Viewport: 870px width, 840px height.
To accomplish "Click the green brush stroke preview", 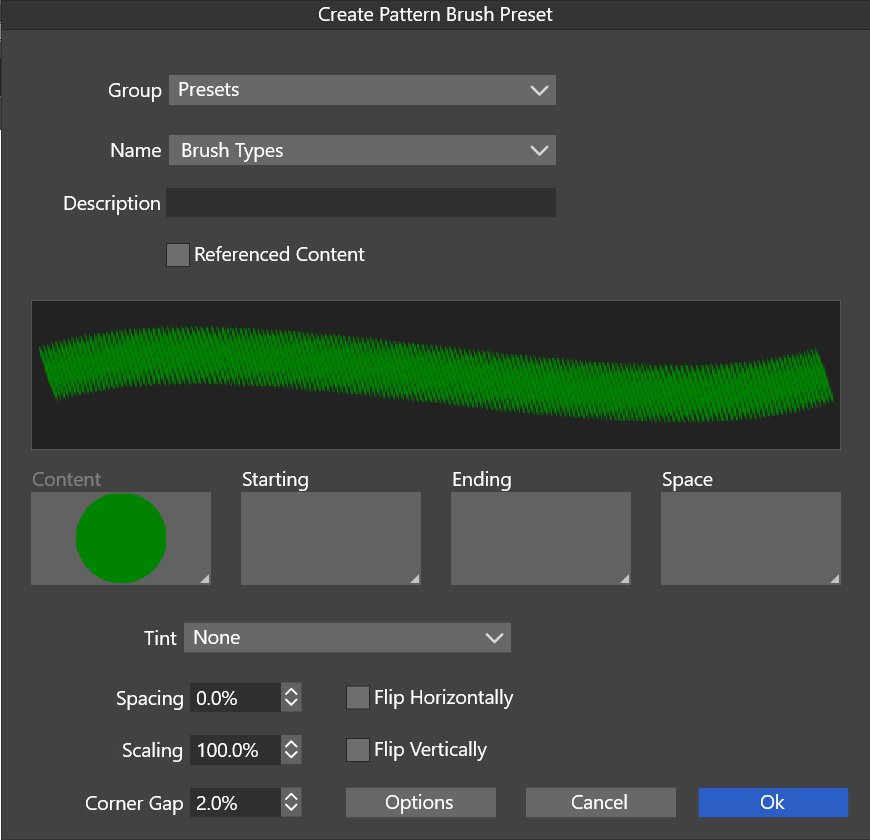I will point(435,375).
